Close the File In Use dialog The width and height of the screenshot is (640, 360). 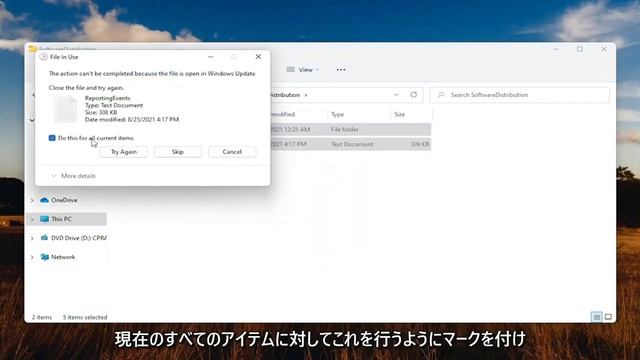click(258, 57)
